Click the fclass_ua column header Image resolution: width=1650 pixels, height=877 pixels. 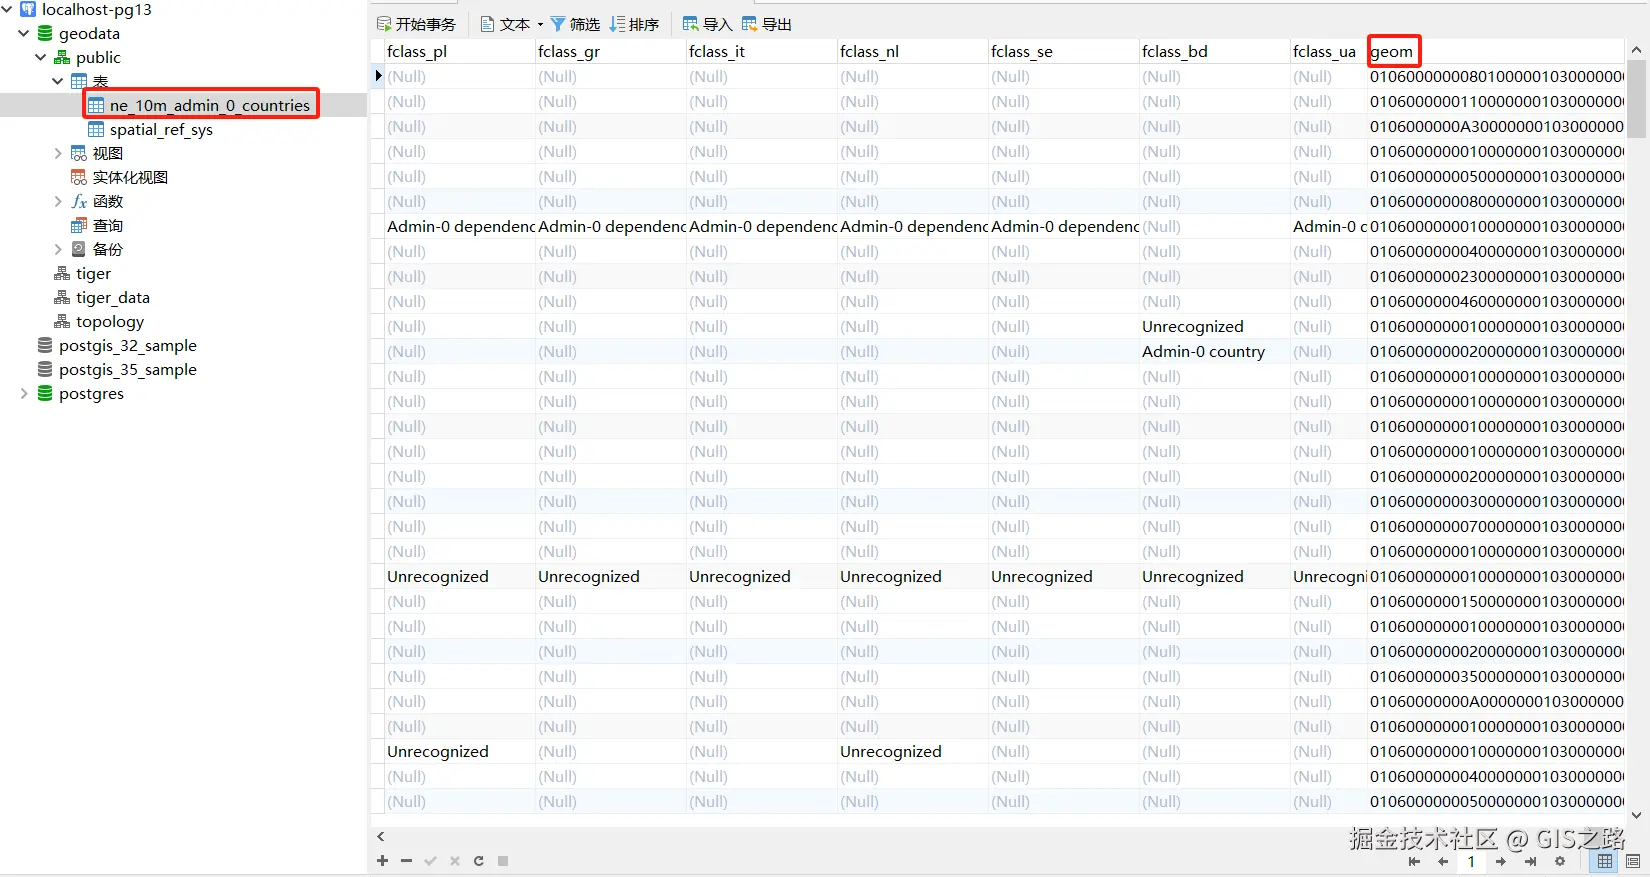tap(1328, 51)
